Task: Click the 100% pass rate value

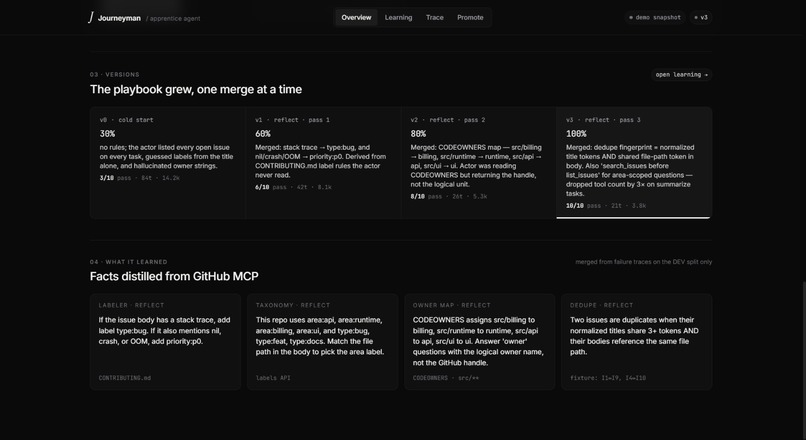Action: click(x=576, y=134)
